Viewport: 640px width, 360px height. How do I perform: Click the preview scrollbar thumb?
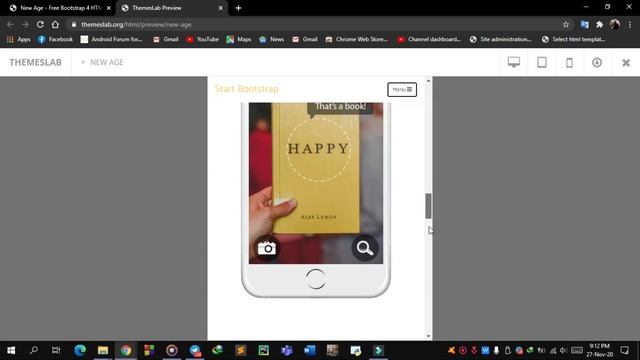[x=428, y=206]
